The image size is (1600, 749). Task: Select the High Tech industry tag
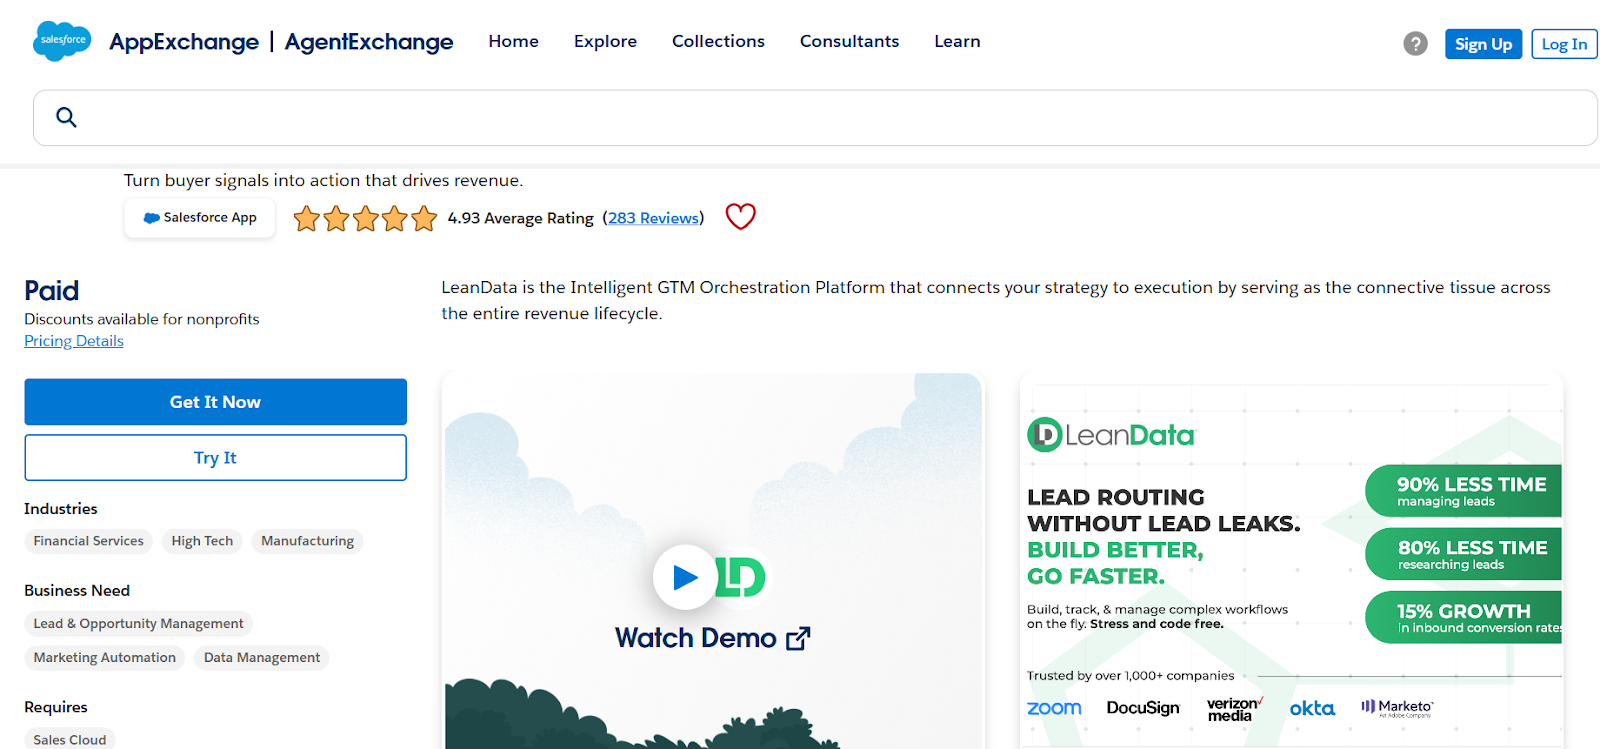pos(202,541)
